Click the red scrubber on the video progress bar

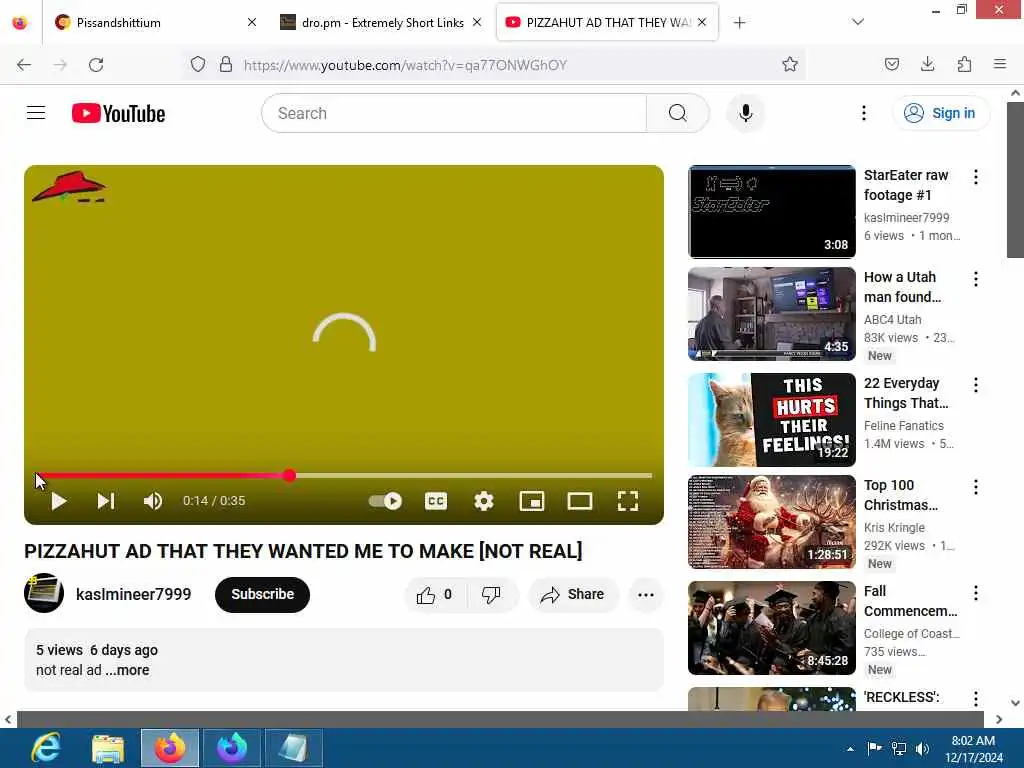290,475
